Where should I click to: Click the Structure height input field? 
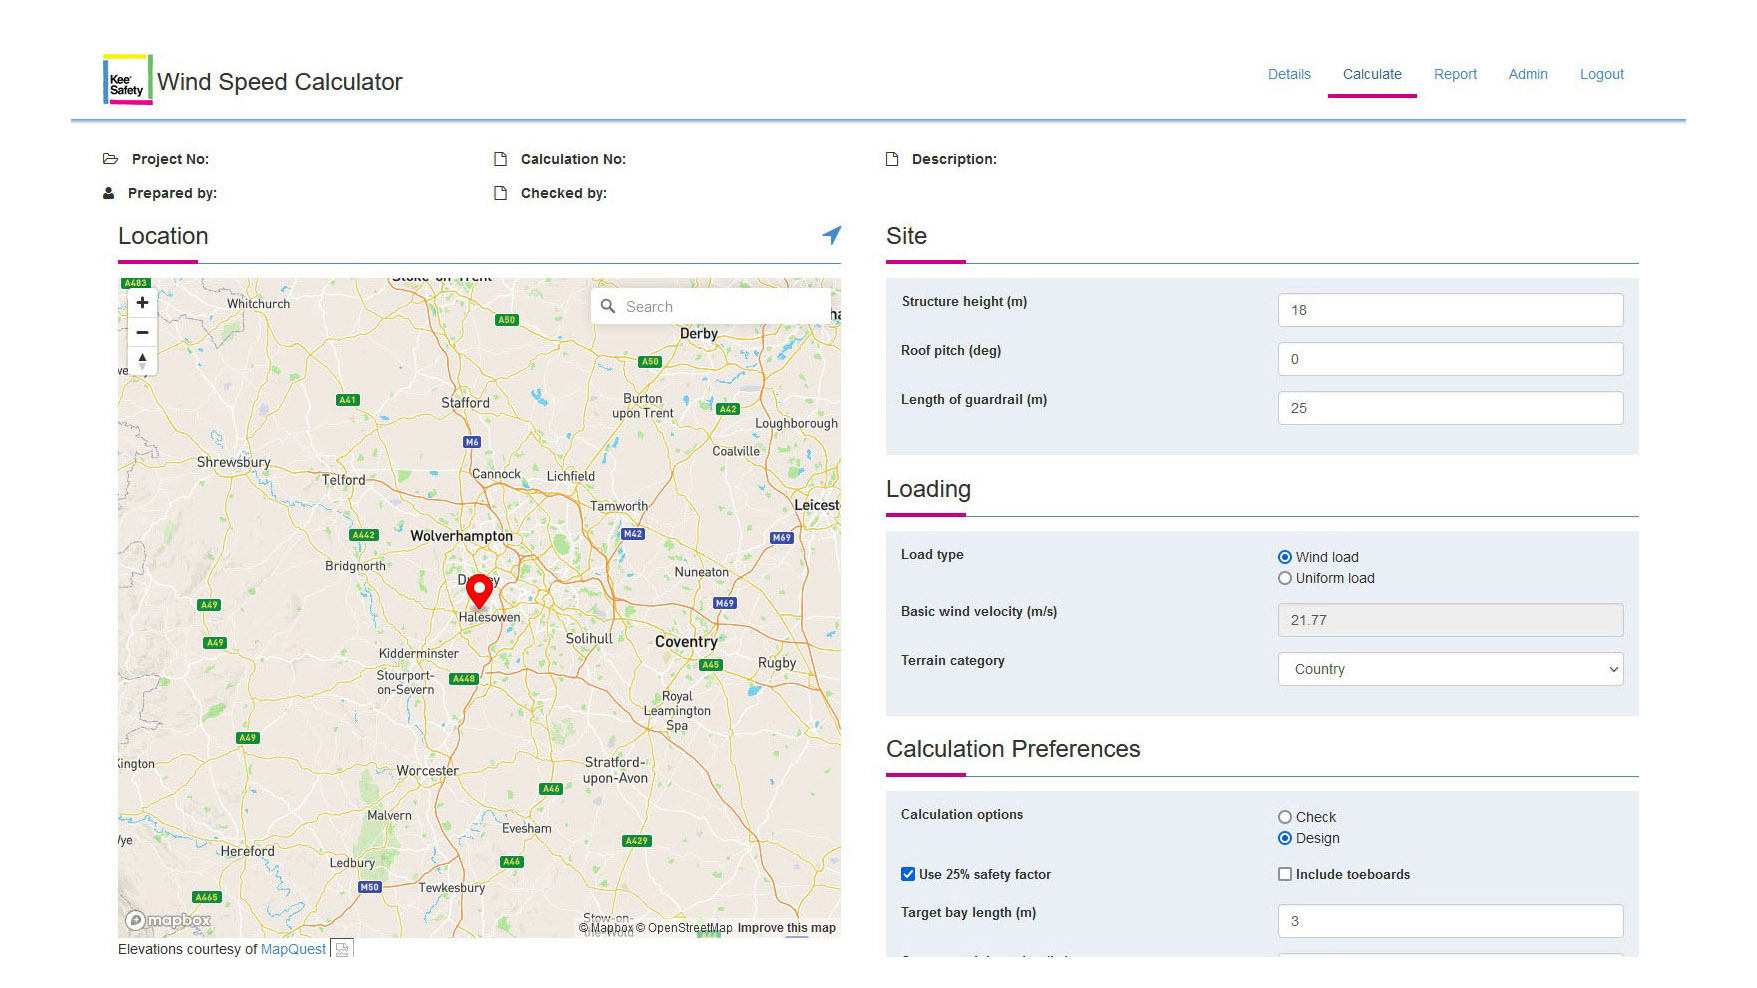pyautogui.click(x=1450, y=310)
